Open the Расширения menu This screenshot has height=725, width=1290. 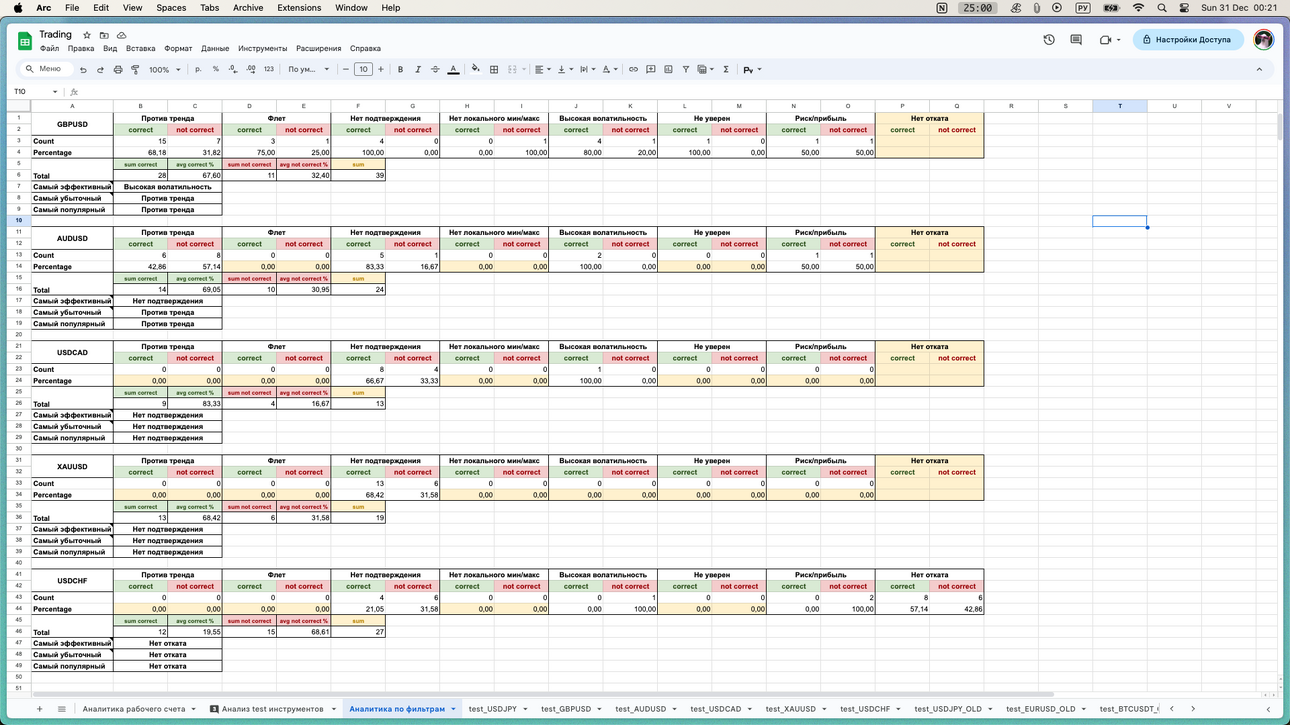coord(318,48)
